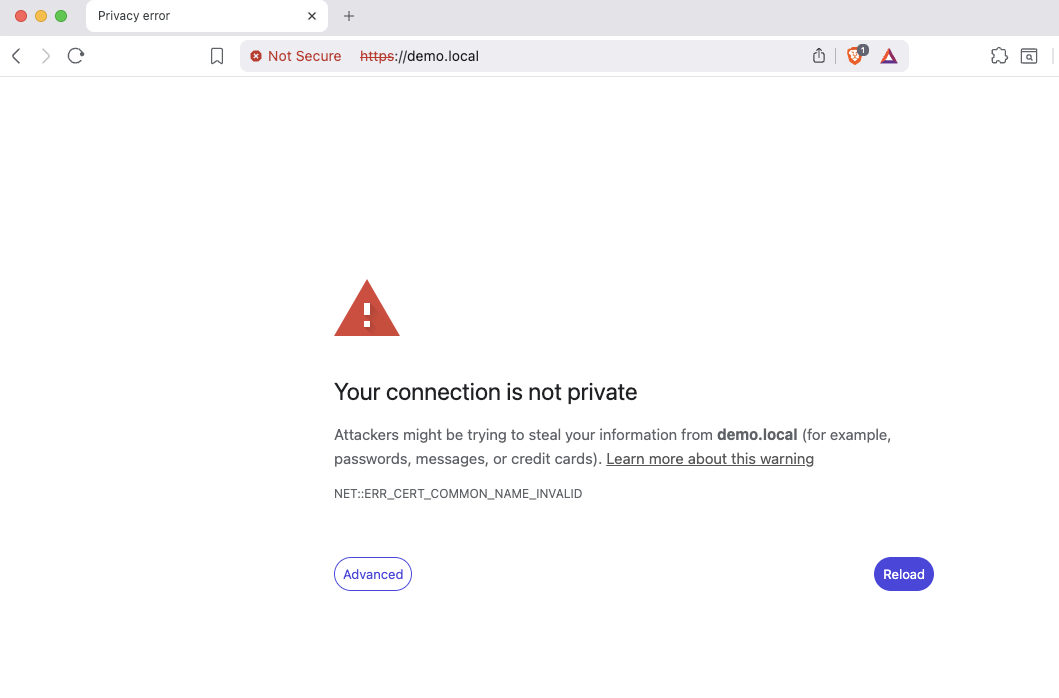Switch to the Privacy error tab
This screenshot has width=1059, height=698.
click(160, 16)
